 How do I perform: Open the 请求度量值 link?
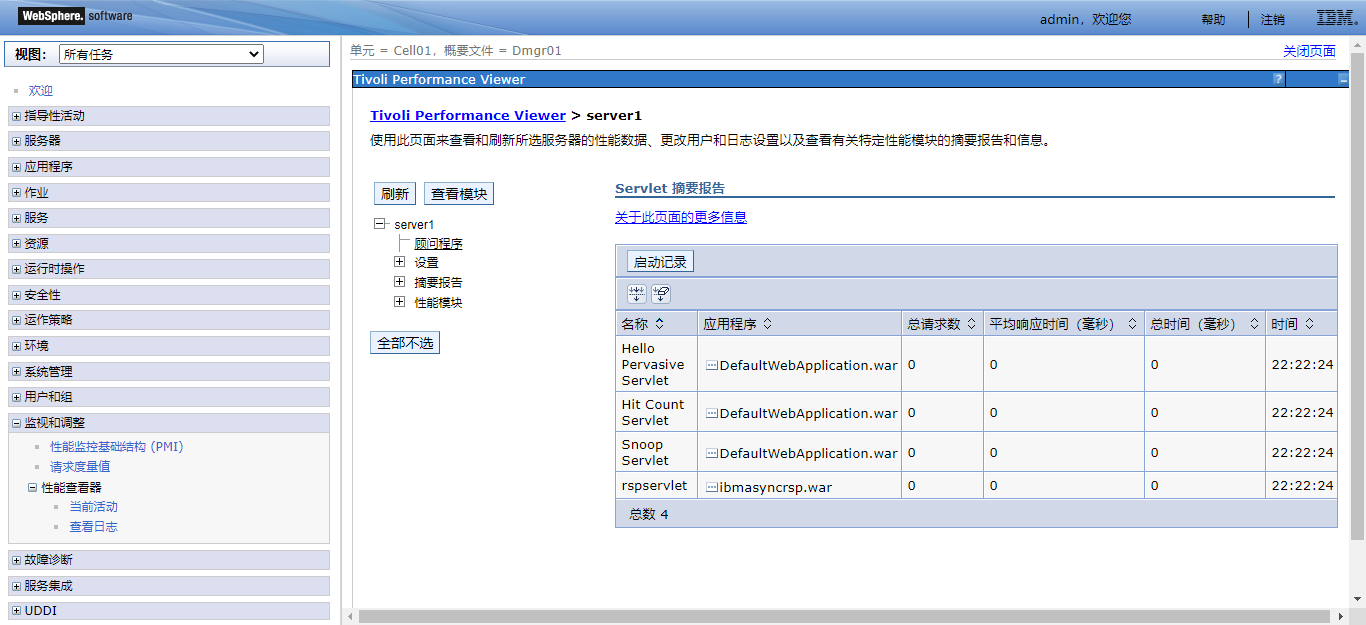click(x=80, y=467)
